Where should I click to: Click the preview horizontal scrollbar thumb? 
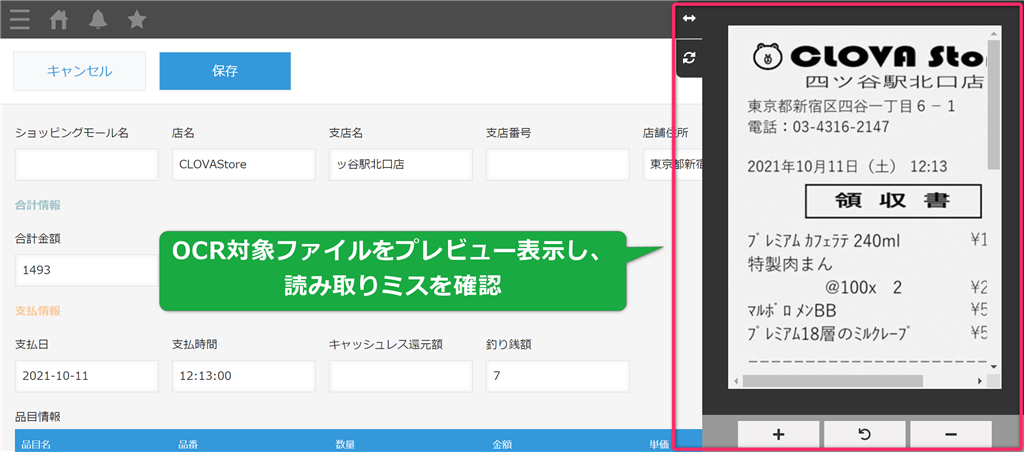(833, 380)
